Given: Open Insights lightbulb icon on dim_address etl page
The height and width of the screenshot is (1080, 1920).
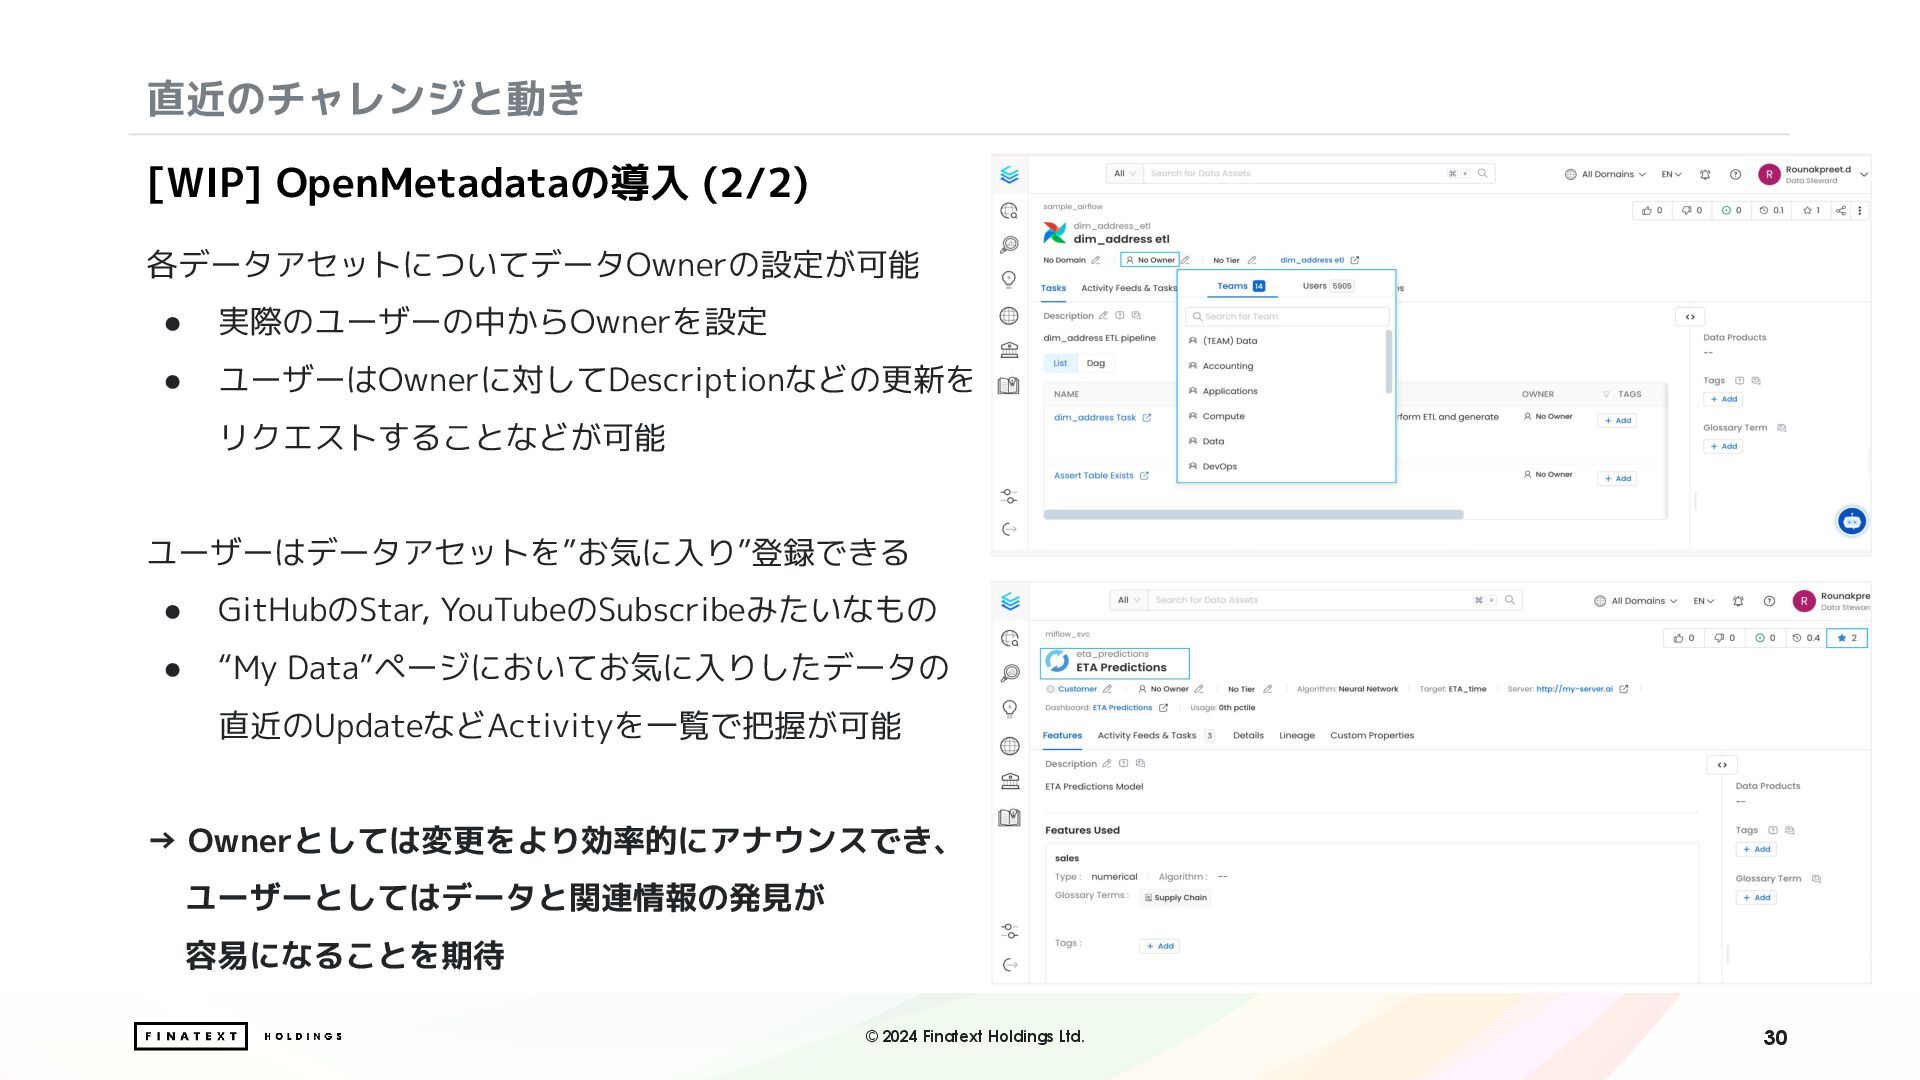Looking at the screenshot, I should click(1009, 280).
